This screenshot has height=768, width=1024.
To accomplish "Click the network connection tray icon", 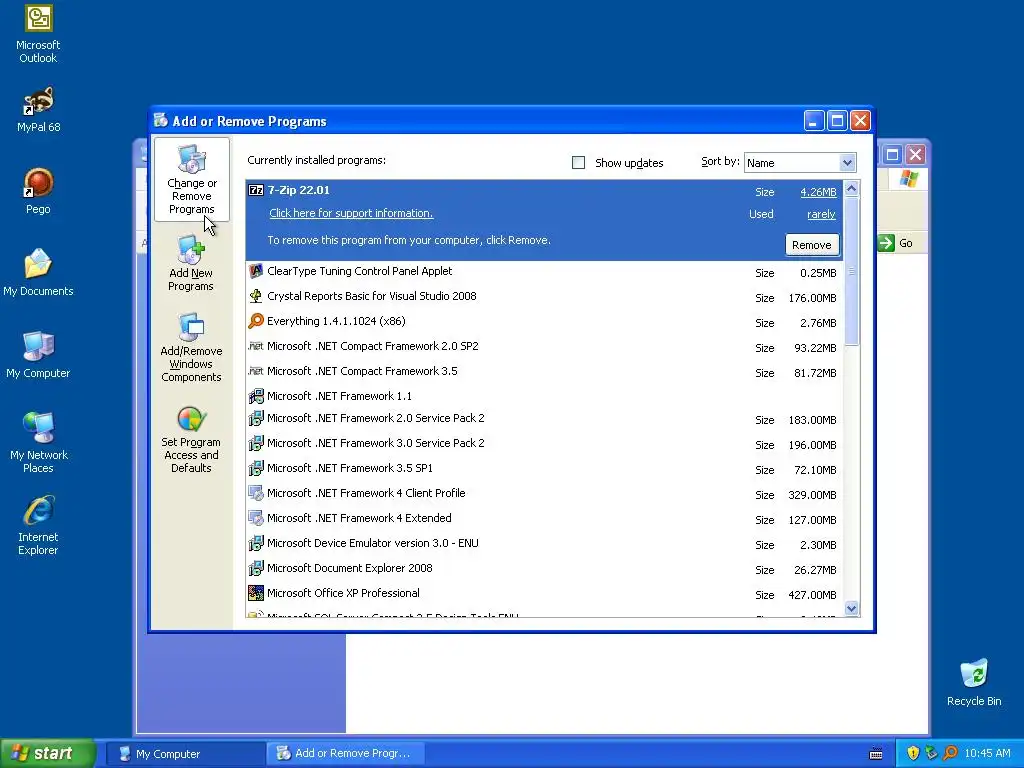I will pyautogui.click(x=931, y=753).
